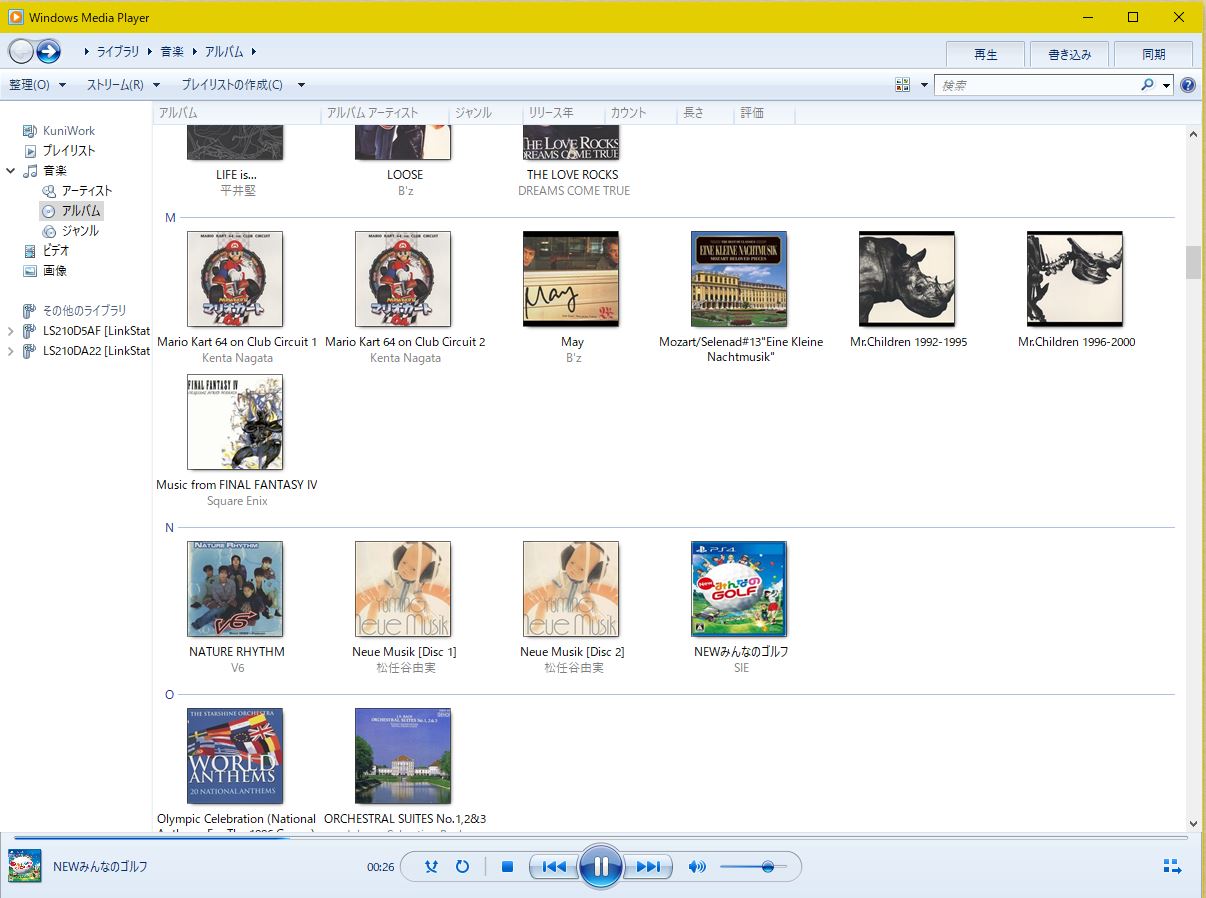Toggle repeat playback
Image resolution: width=1206 pixels, height=898 pixels.
(x=462, y=867)
